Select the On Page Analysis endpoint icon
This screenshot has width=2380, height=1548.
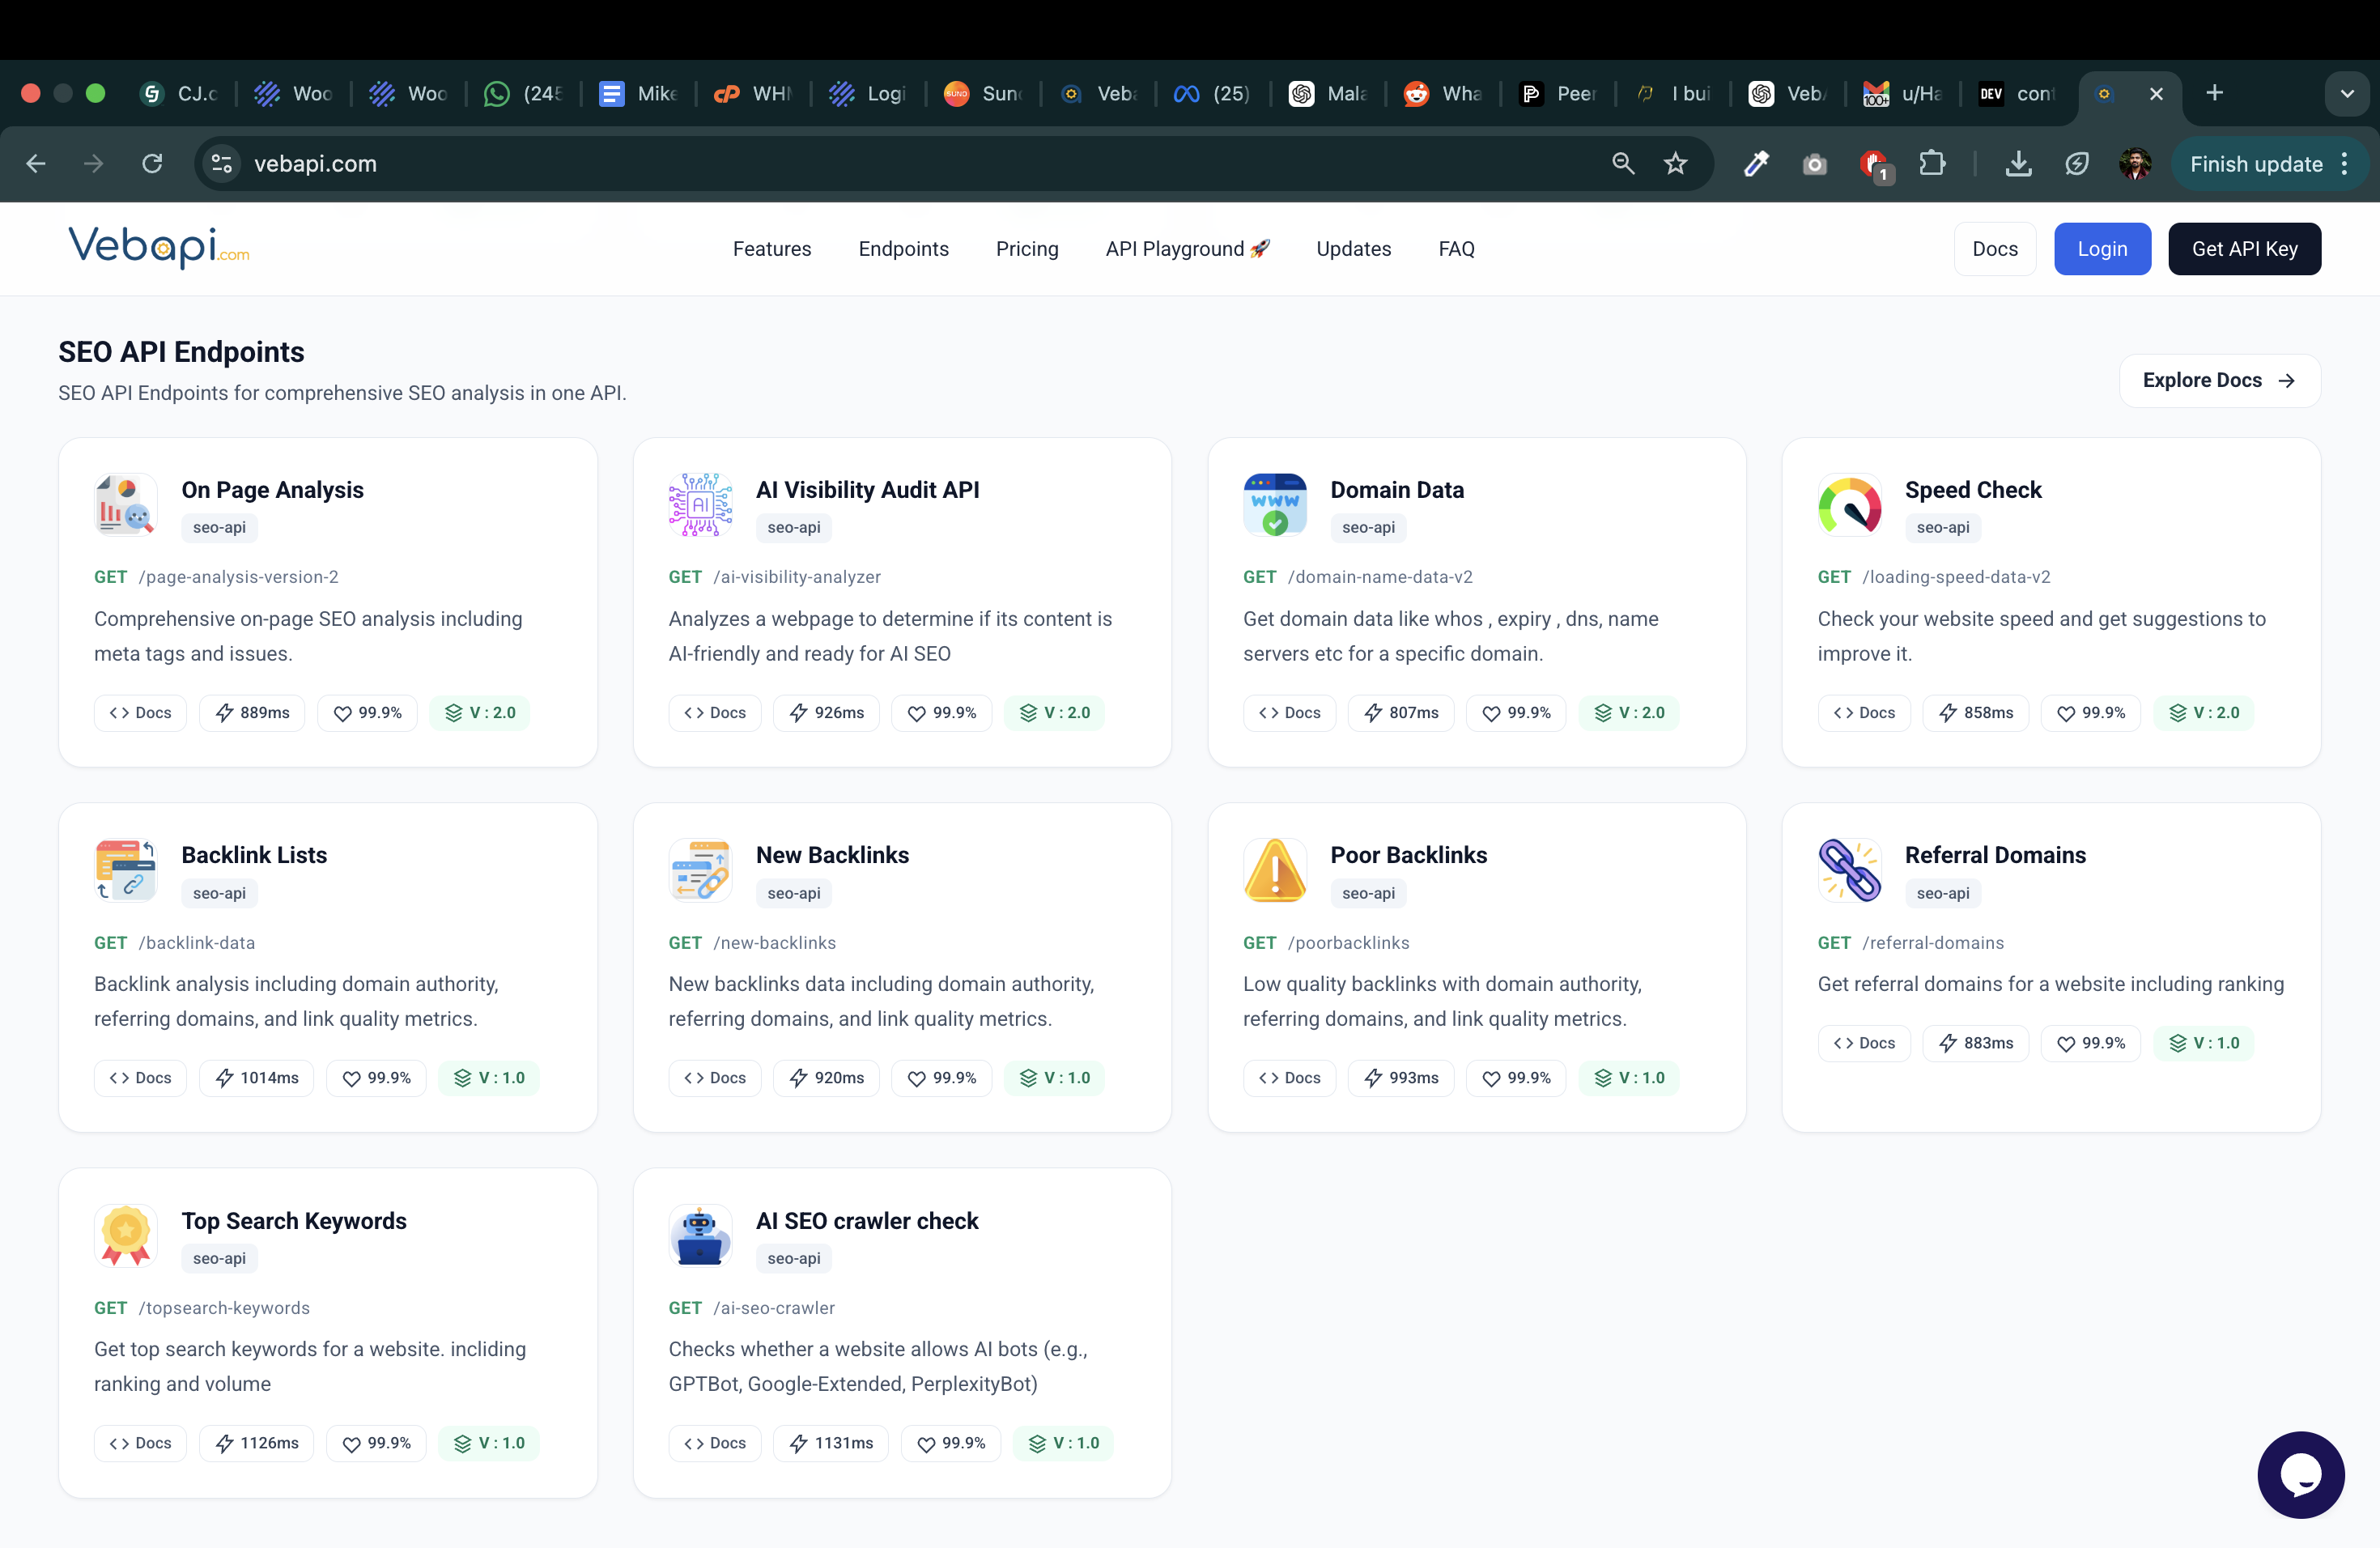pyautogui.click(x=125, y=505)
